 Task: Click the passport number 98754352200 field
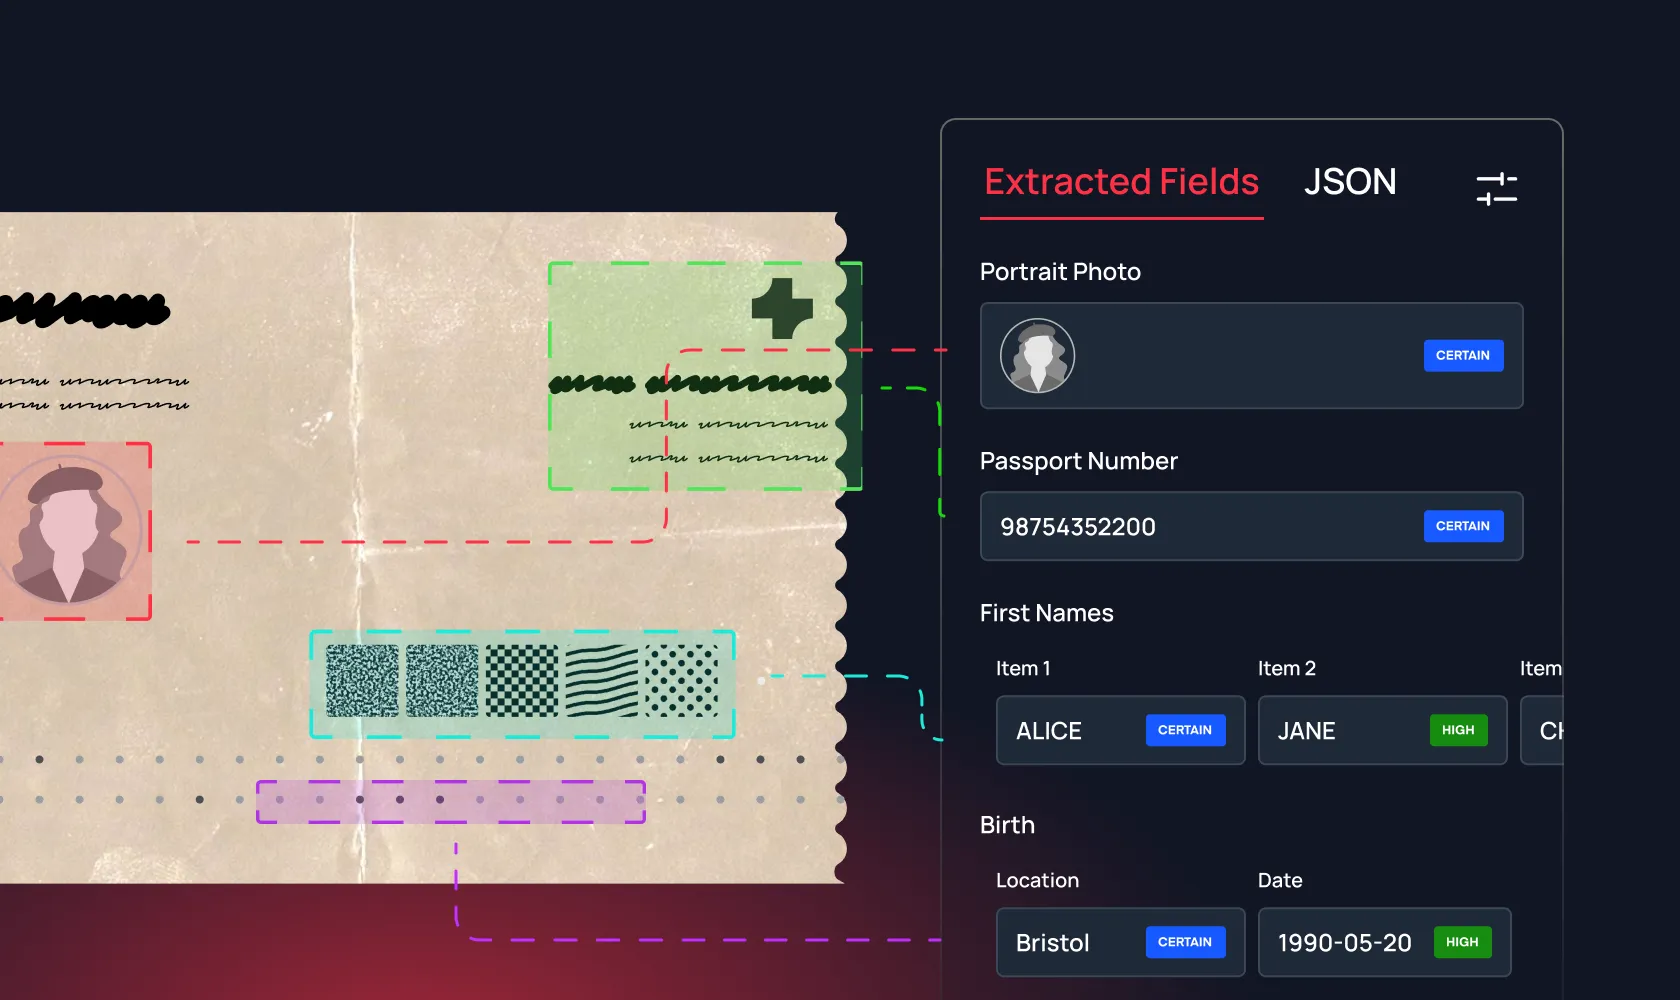1078,526
